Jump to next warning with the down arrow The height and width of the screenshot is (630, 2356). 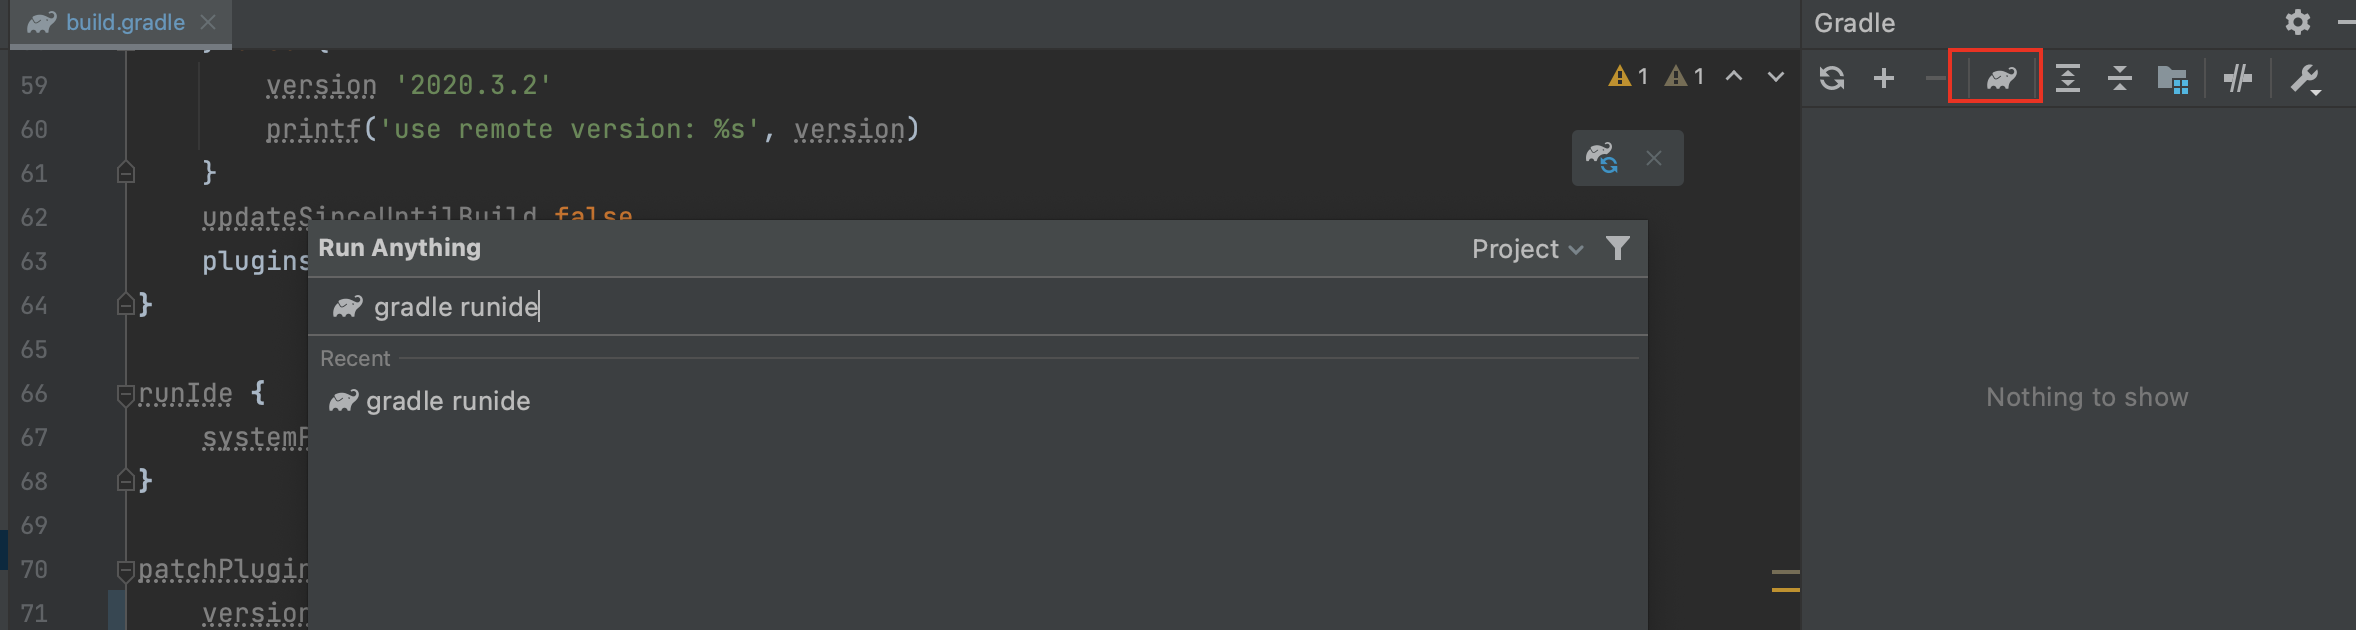[1775, 75]
